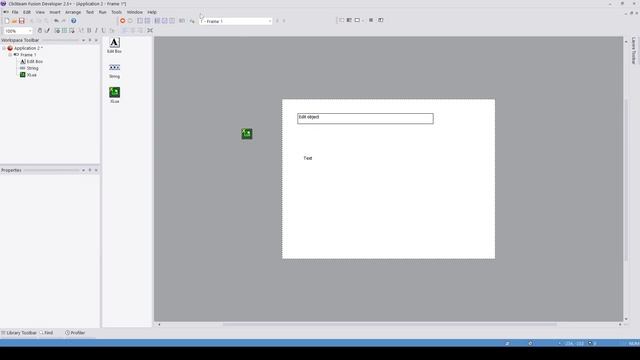The width and height of the screenshot is (640, 360).
Task: Close the Workspace Toolbar panel
Action: pos(96,40)
